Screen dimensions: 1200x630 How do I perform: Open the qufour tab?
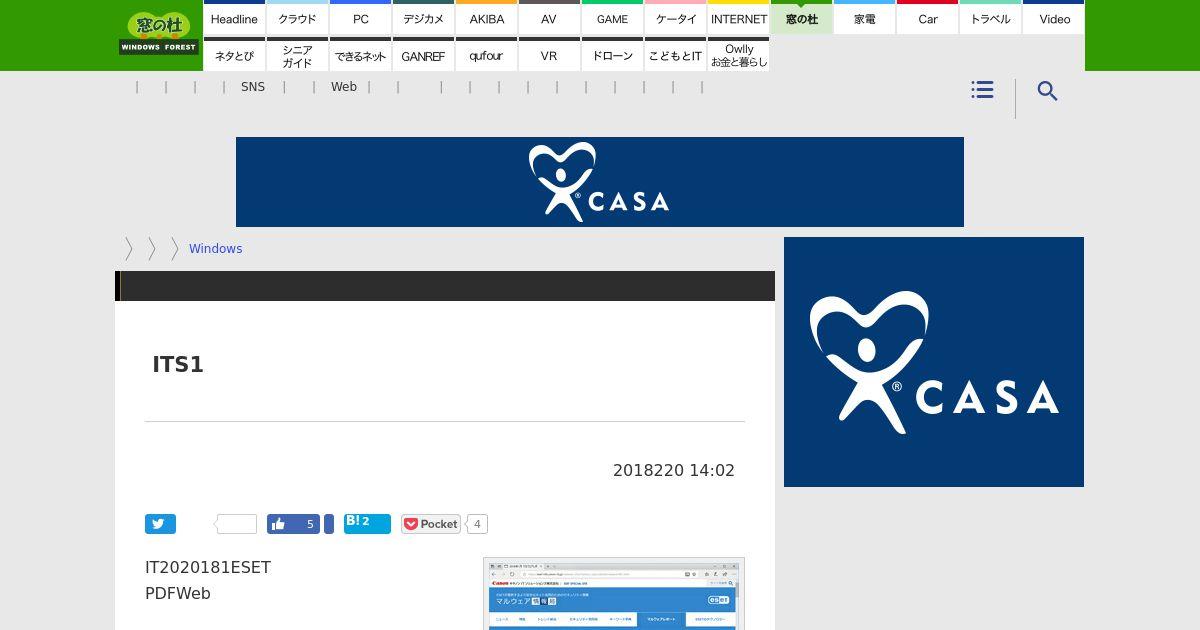(x=486, y=55)
